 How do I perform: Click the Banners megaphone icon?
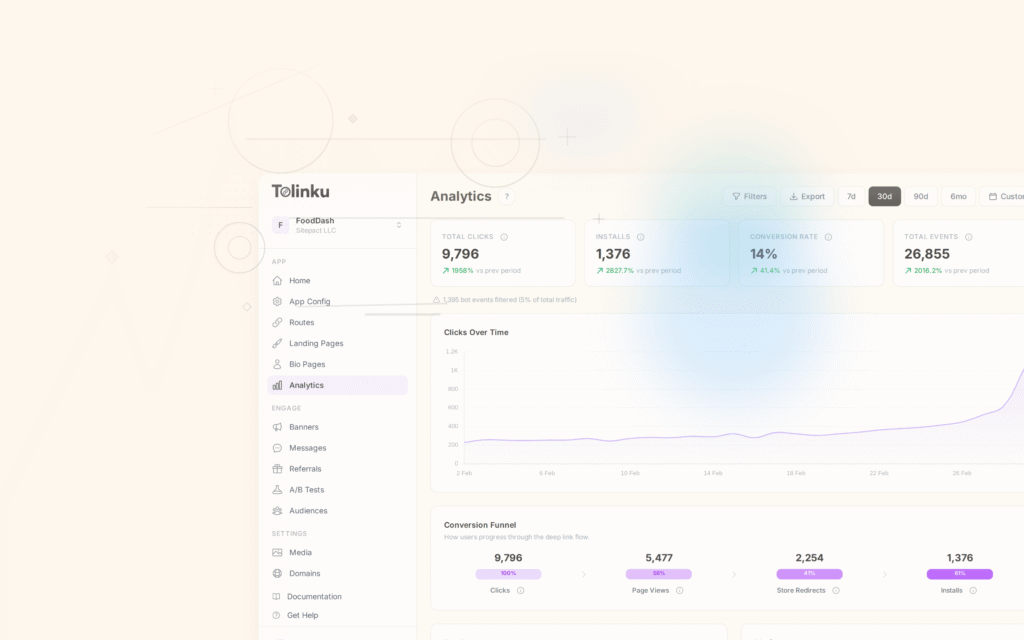pyautogui.click(x=277, y=427)
